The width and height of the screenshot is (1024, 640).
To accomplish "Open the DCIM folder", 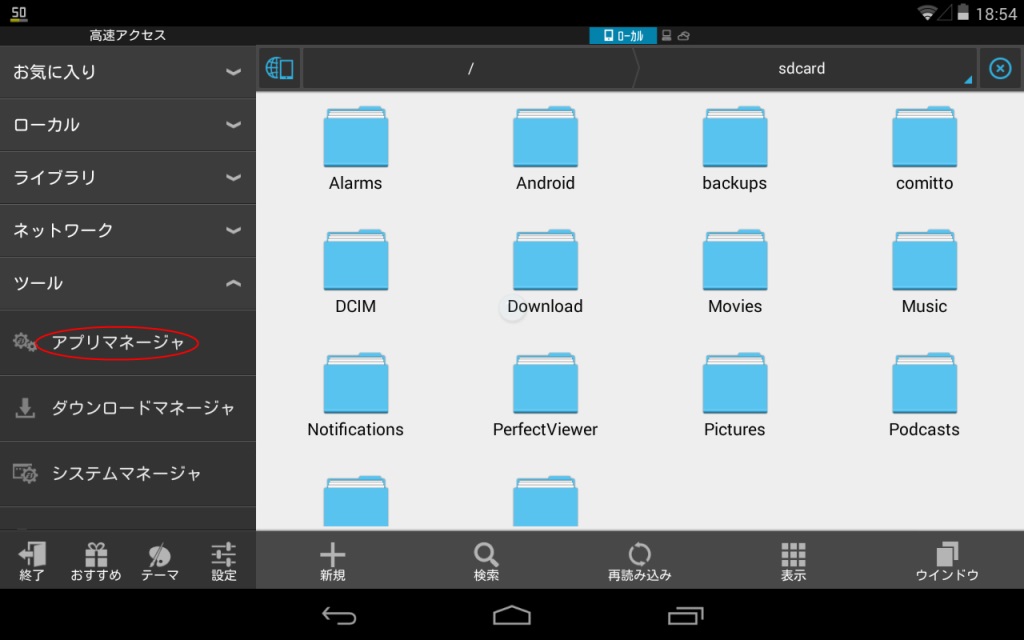I will [x=355, y=272].
